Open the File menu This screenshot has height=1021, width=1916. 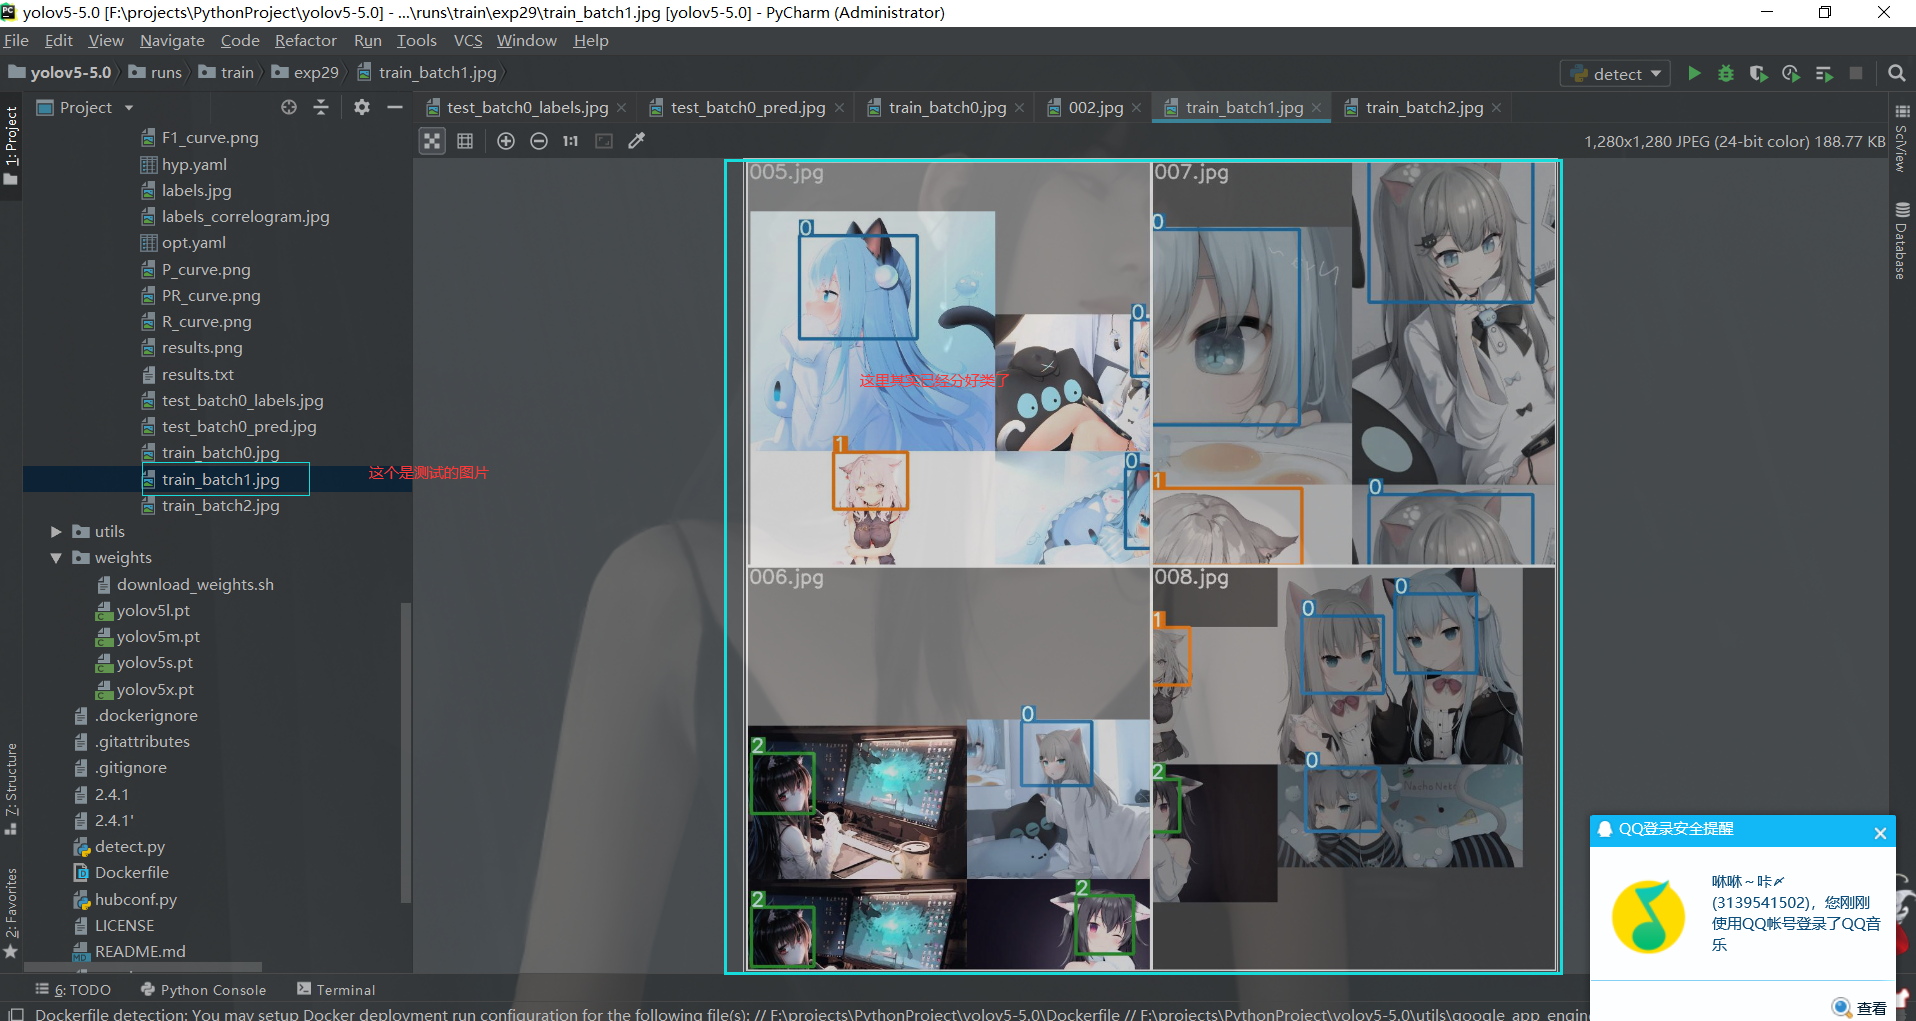coord(16,41)
